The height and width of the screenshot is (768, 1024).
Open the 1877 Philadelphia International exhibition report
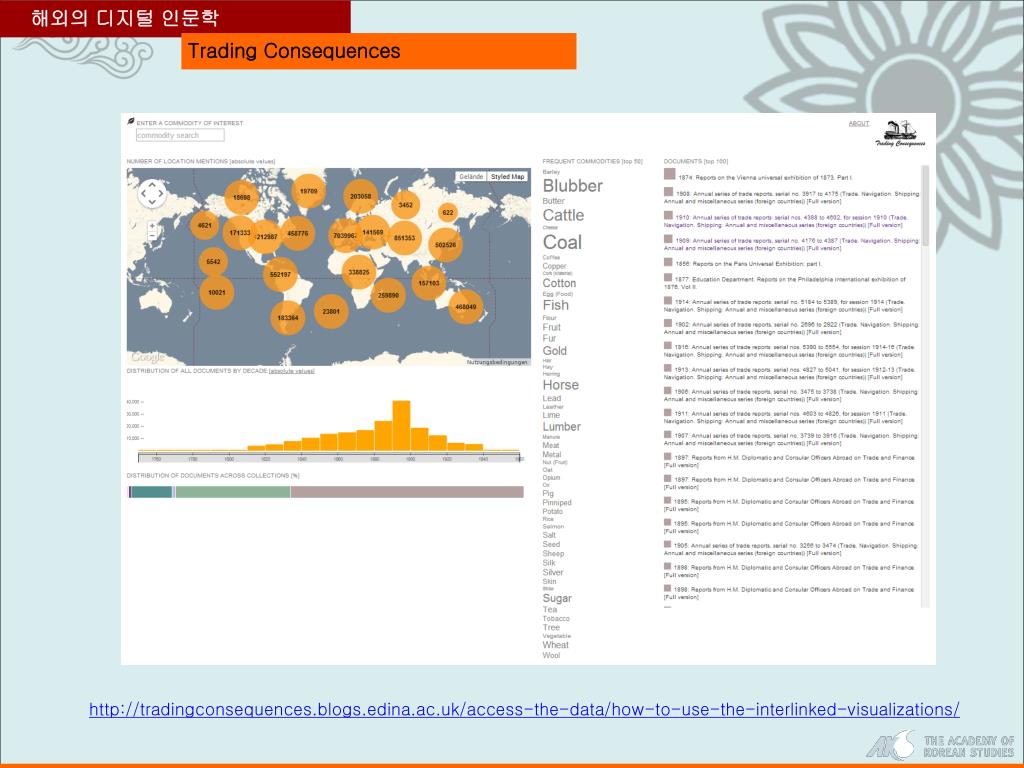(x=784, y=283)
